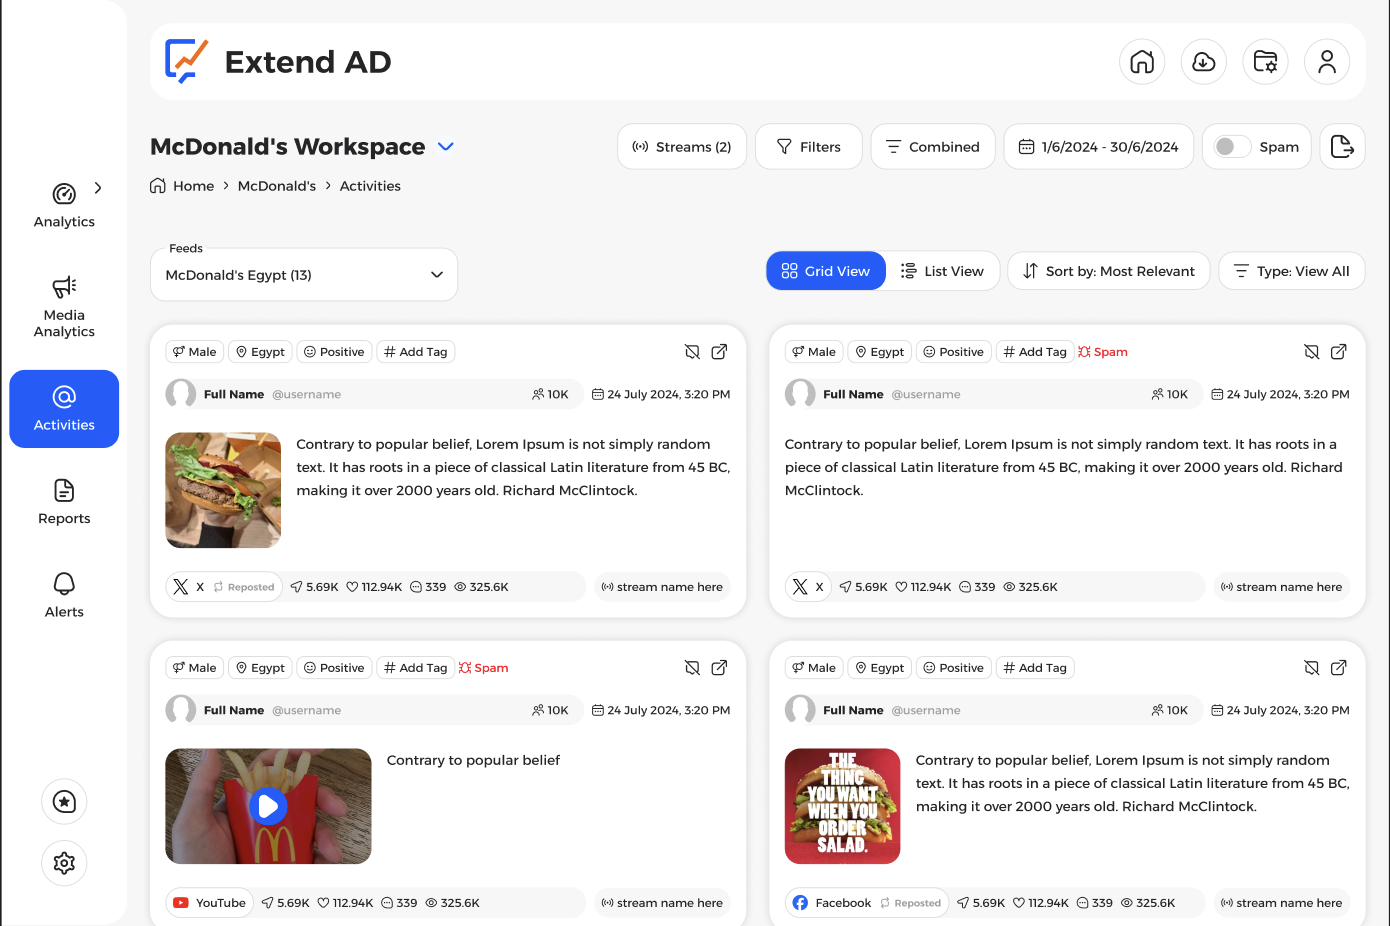This screenshot has height=926, width=1390.
Task: Open the folder settings icon in the header
Action: [1265, 62]
